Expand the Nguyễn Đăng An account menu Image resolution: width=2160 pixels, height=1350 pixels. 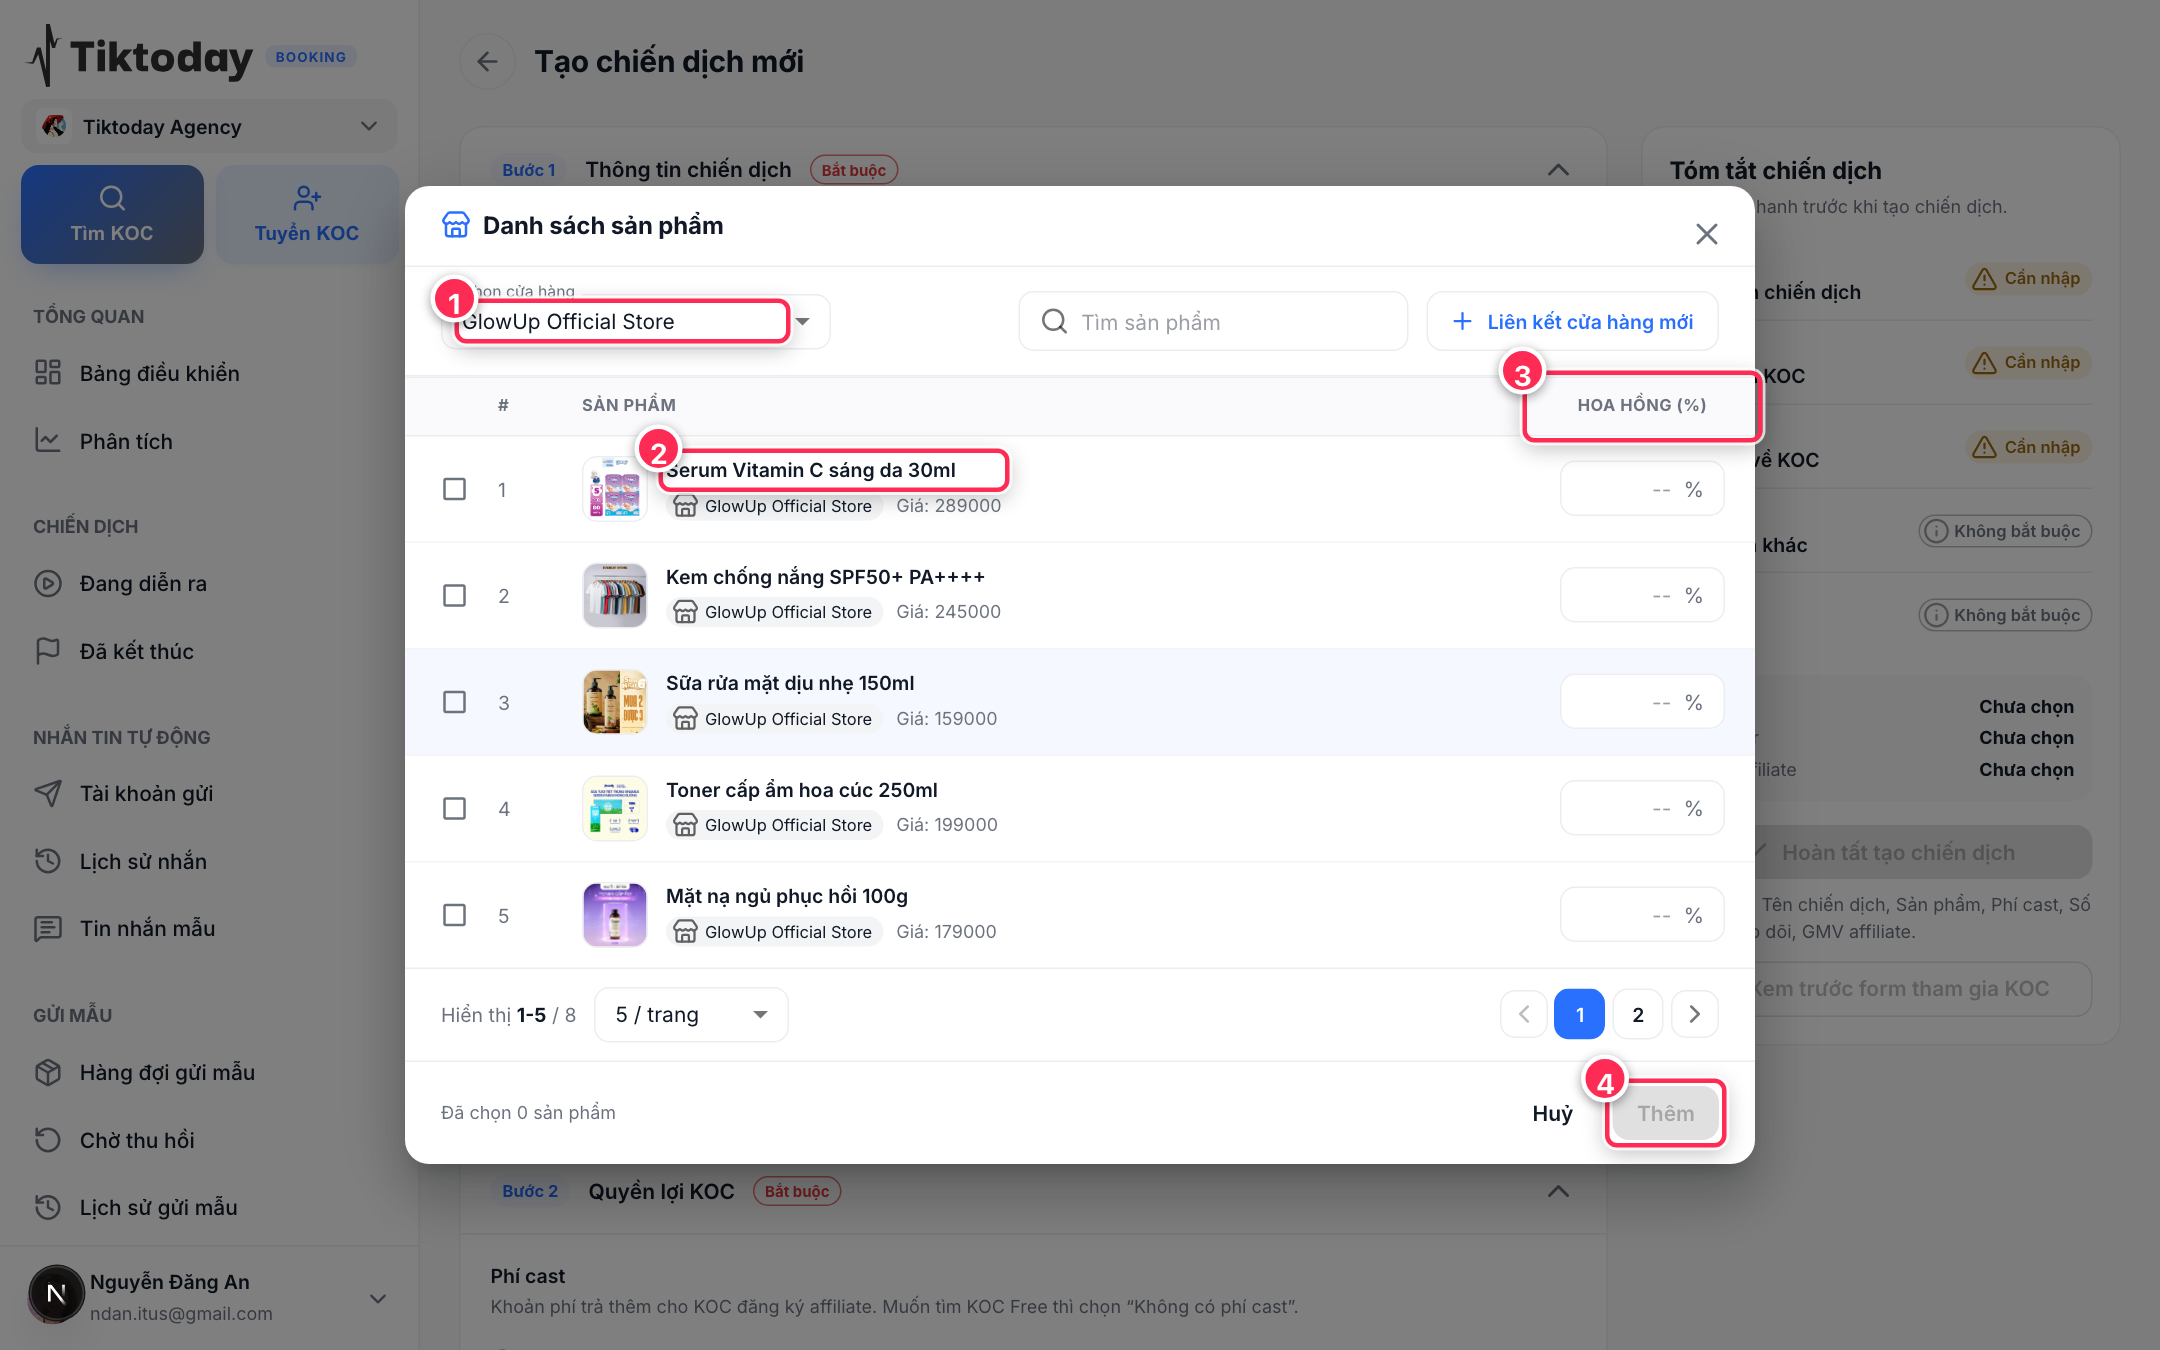(378, 1298)
